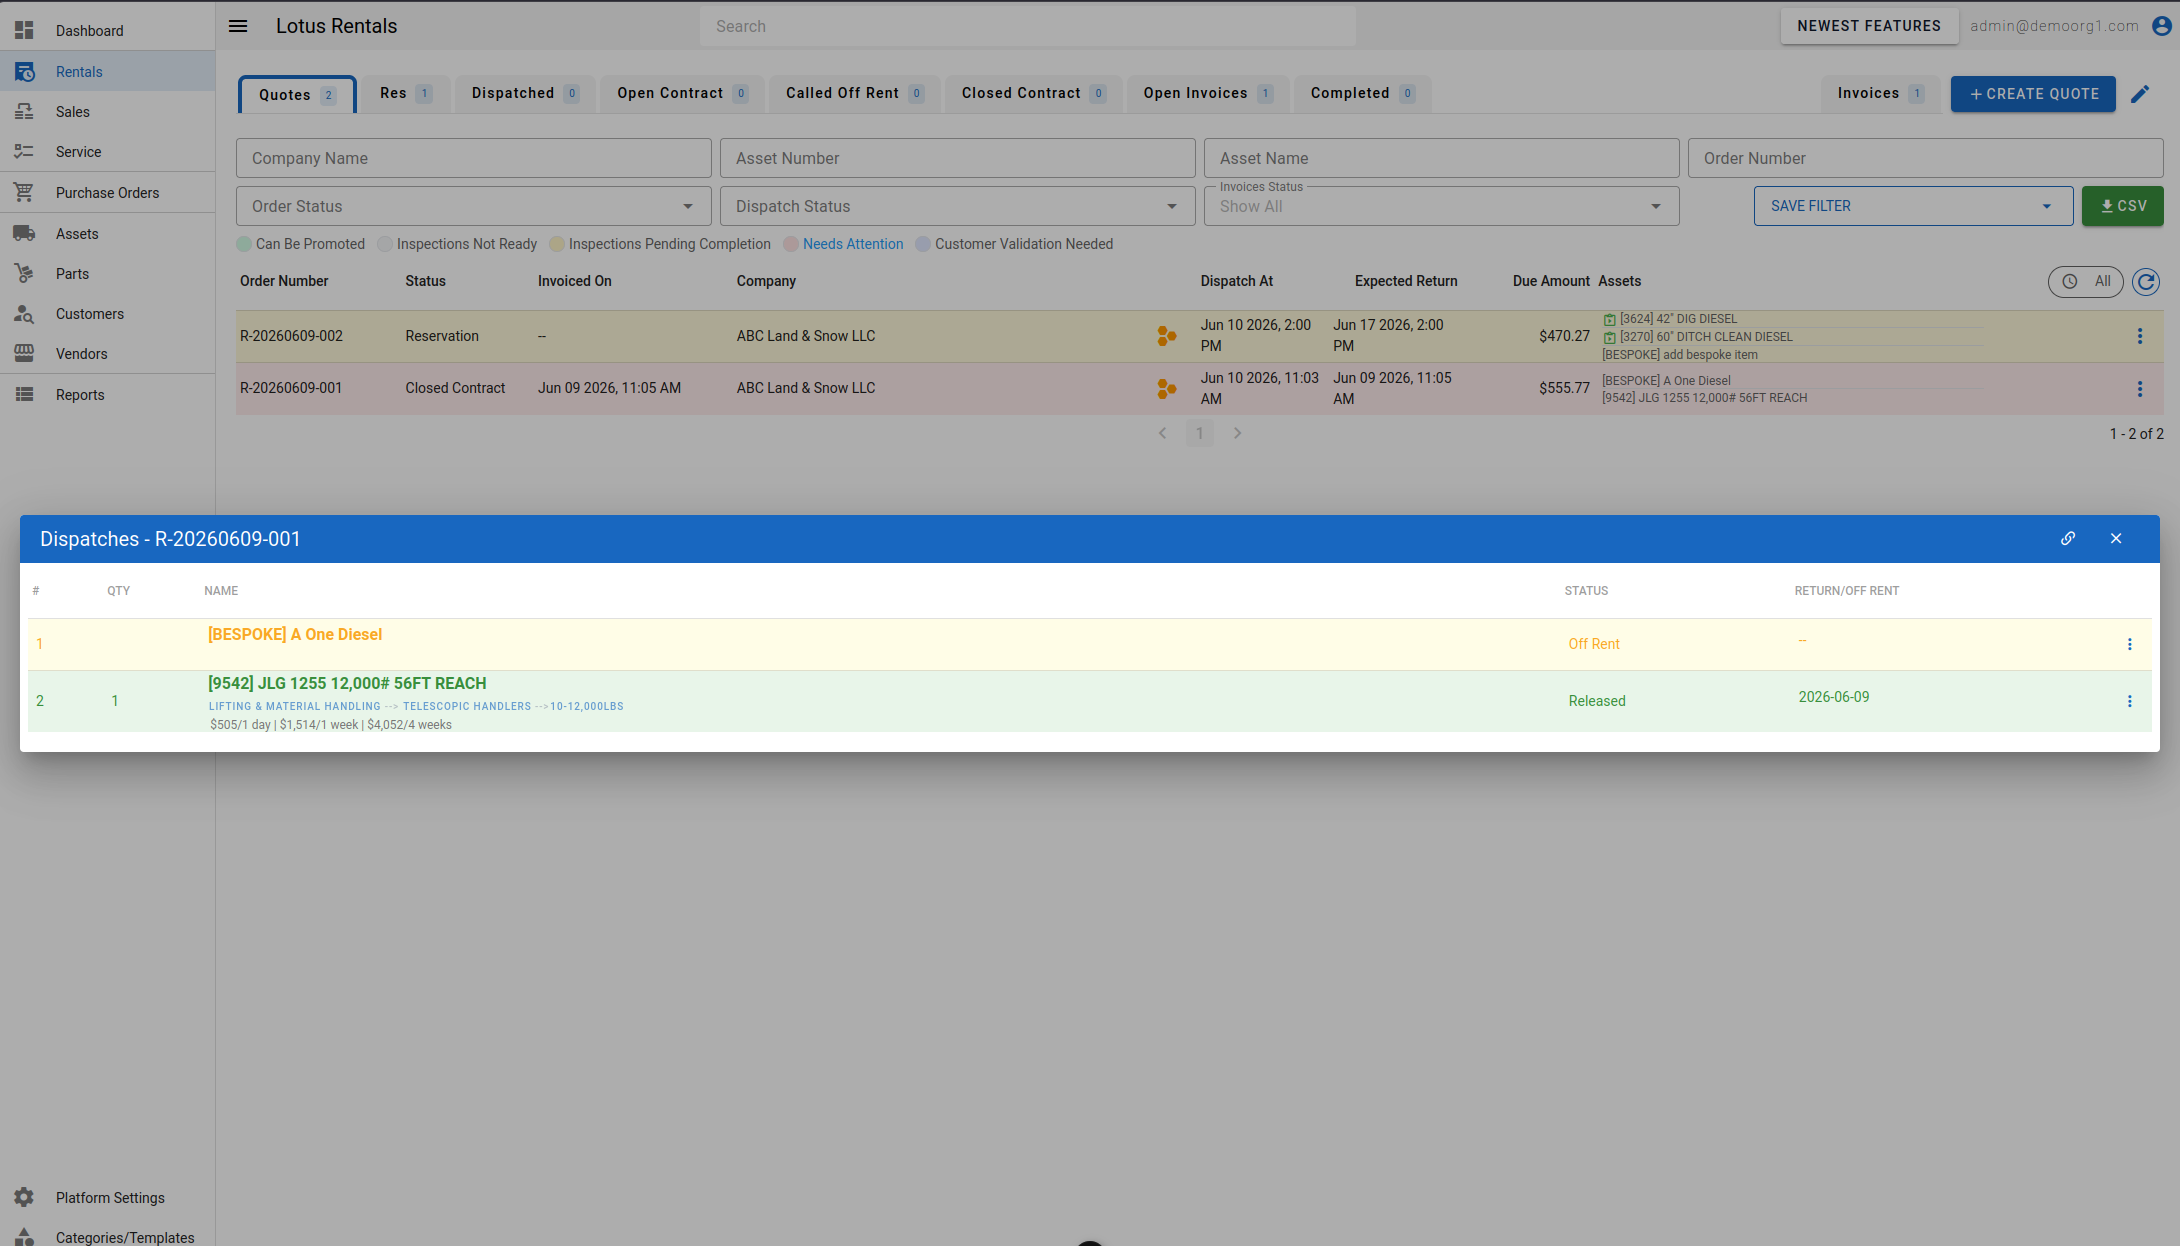This screenshot has height=1246, width=2180.
Task: Toggle the All time filter chip
Action: click(2086, 282)
